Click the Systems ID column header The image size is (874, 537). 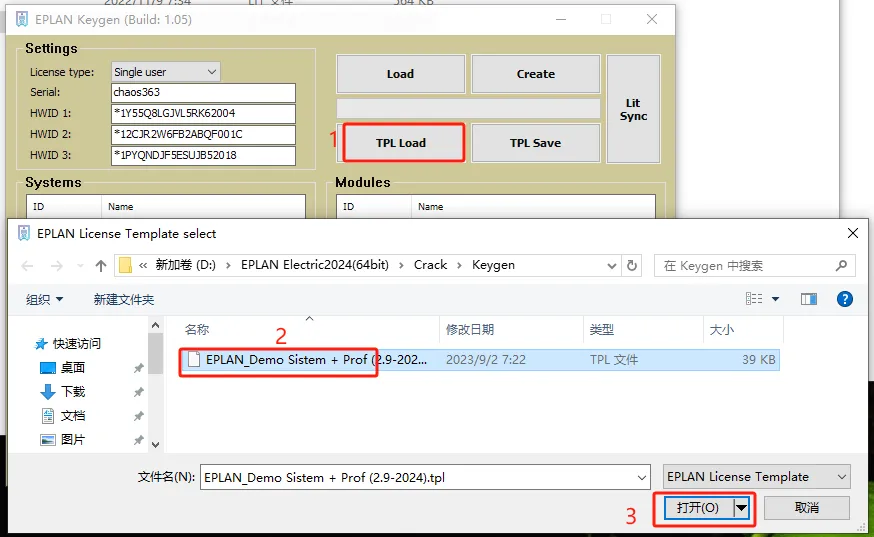64,206
